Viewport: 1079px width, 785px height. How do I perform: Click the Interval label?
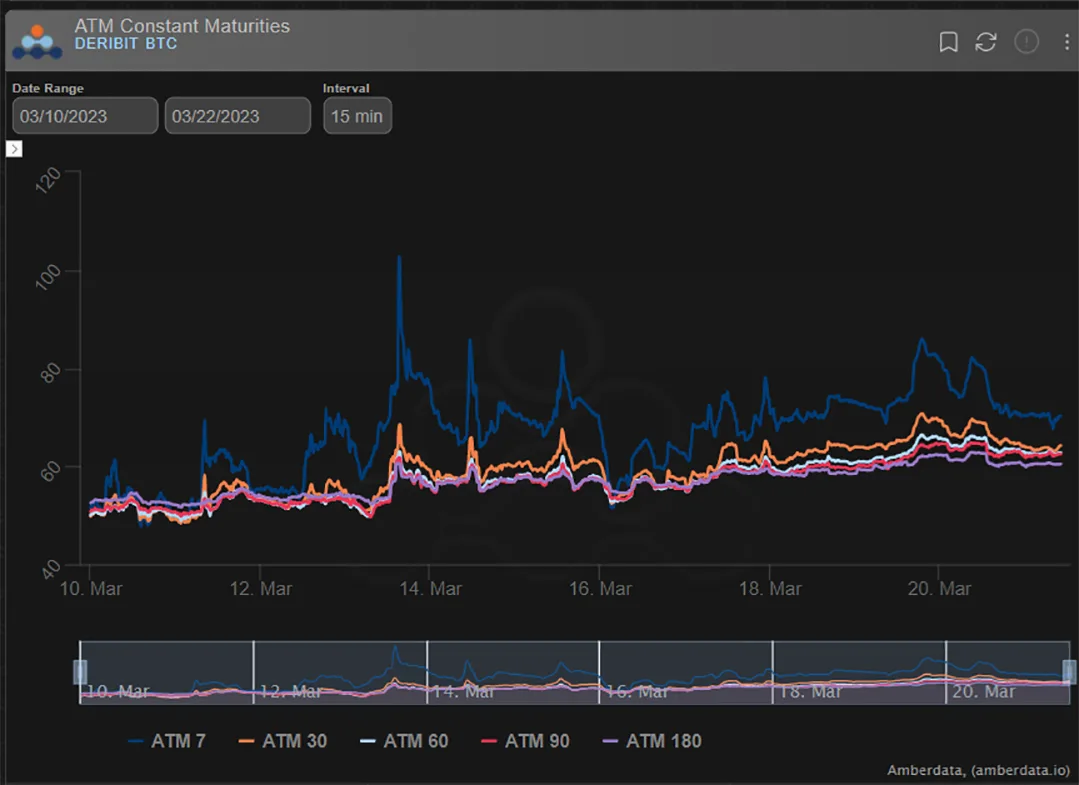pos(346,88)
